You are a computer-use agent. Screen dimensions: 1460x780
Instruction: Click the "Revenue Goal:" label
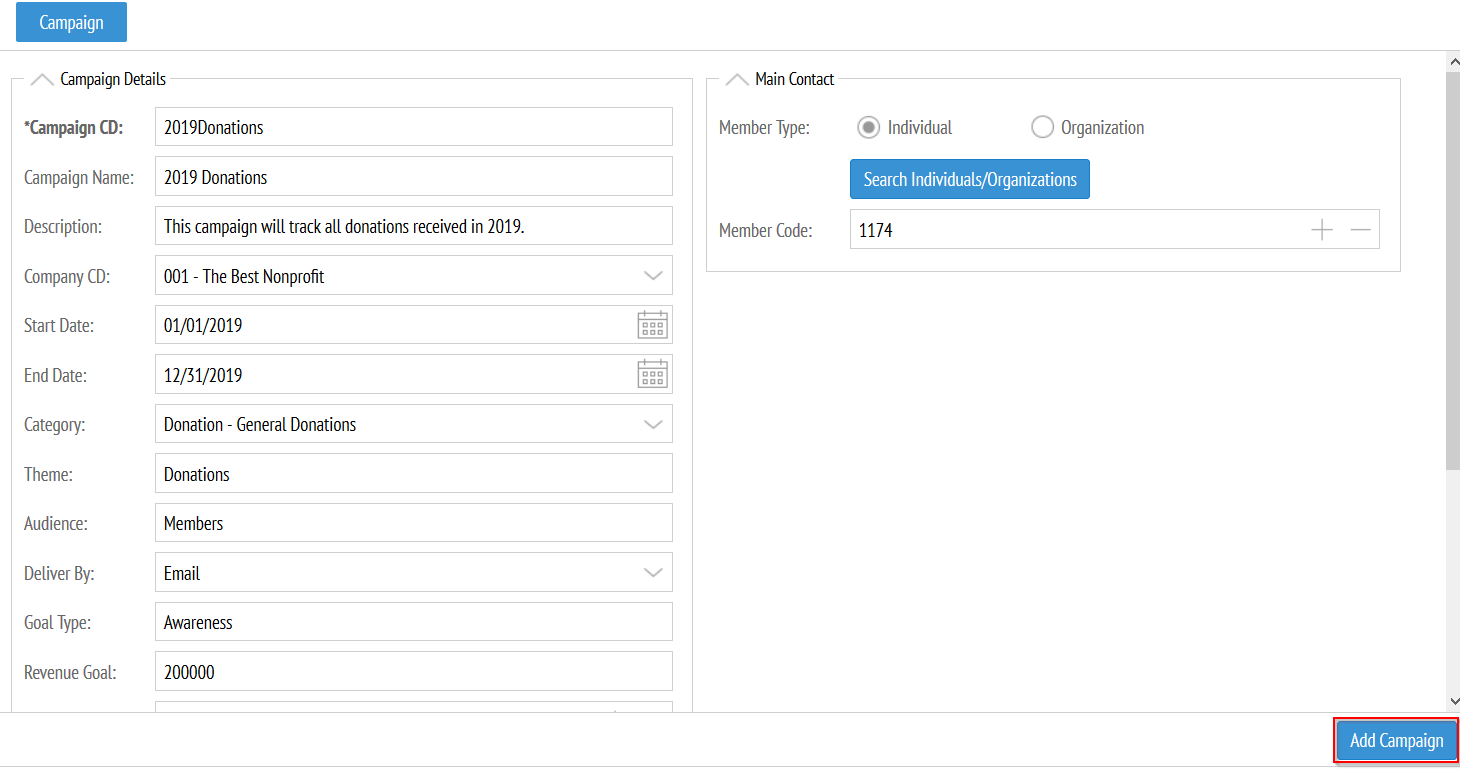point(70,672)
